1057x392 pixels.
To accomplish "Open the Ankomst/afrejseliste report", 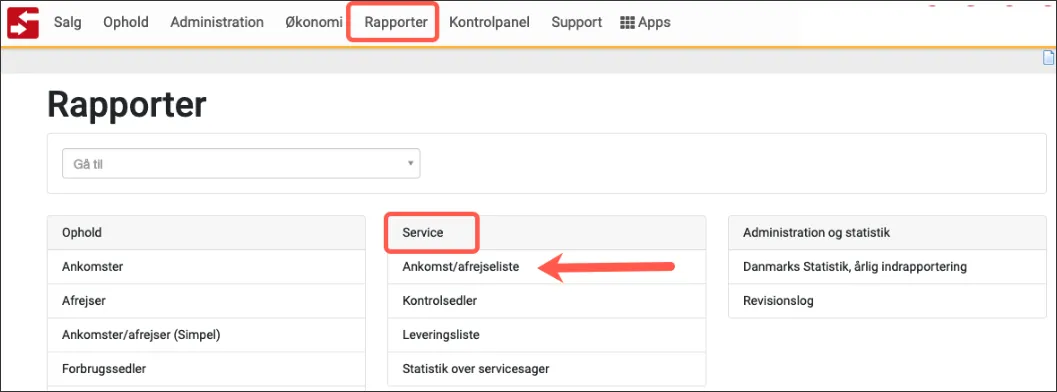I will [x=547, y=267].
